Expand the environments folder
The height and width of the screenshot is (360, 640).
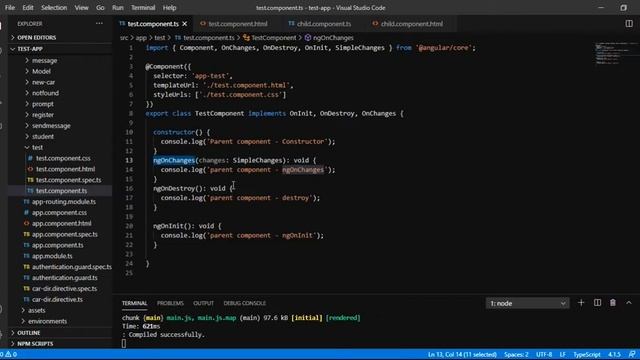pyautogui.click(x=47, y=321)
